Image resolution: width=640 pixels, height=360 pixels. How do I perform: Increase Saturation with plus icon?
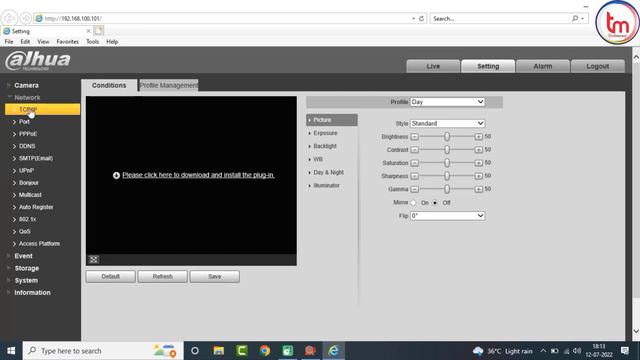coord(478,163)
